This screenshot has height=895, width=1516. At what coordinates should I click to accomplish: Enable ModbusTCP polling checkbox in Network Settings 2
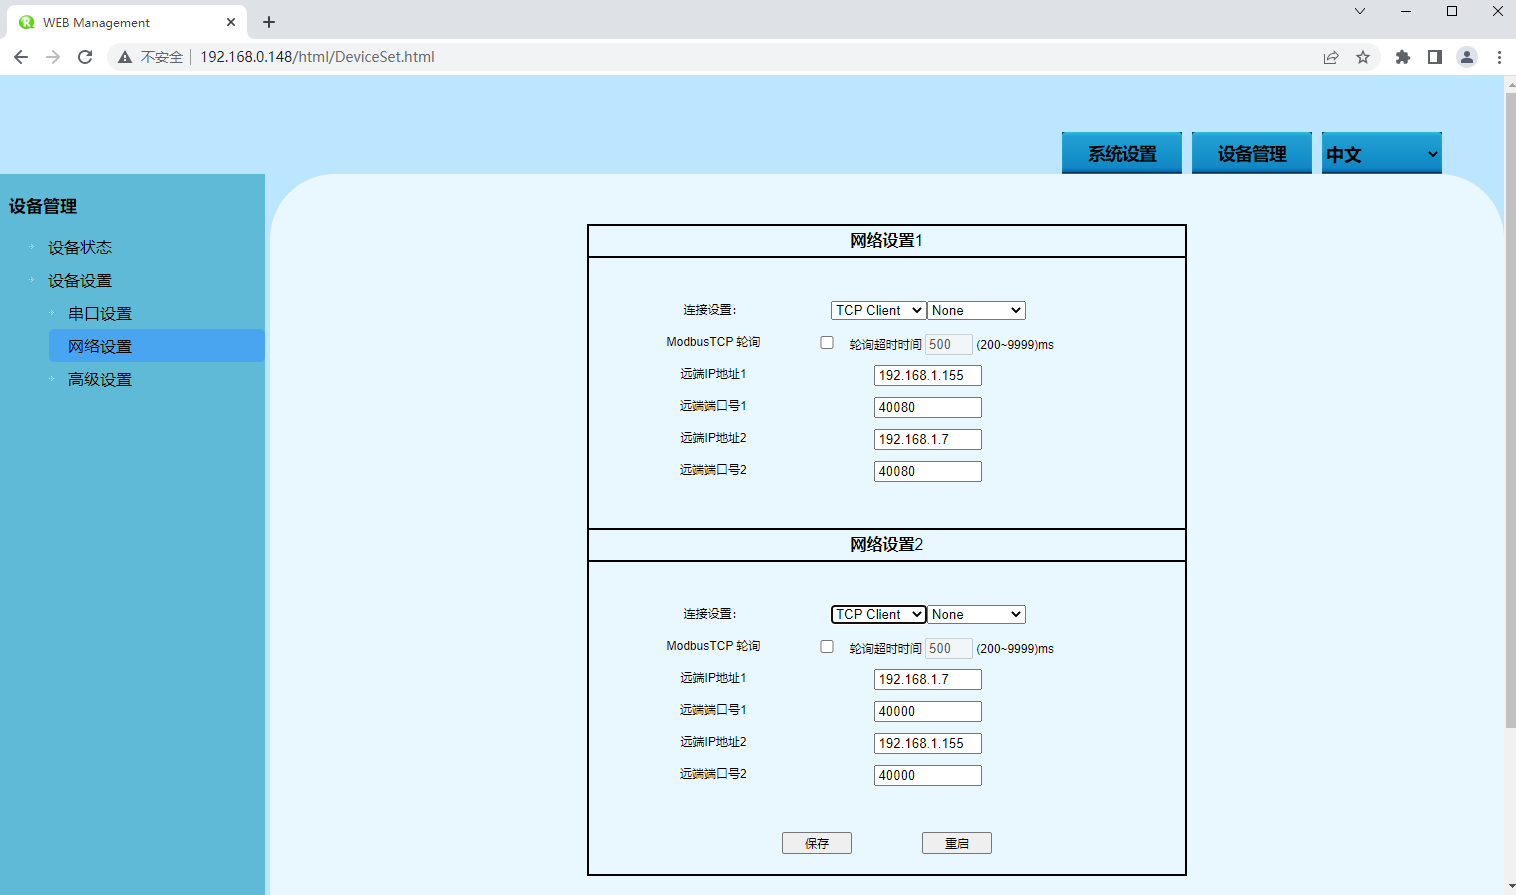tap(827, 647)
